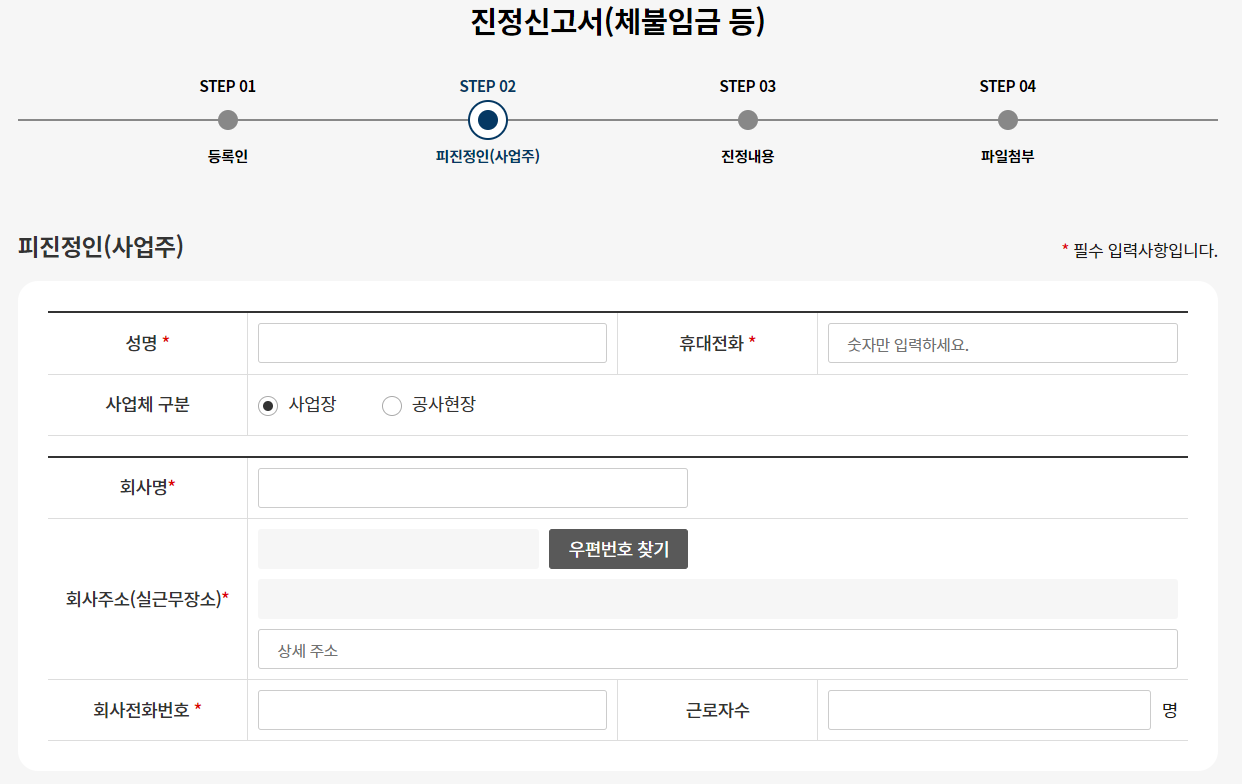The image size is (1242, 784).
Task: Toggle the 사업체 구분 option to 공사현장
Action: 392,405
